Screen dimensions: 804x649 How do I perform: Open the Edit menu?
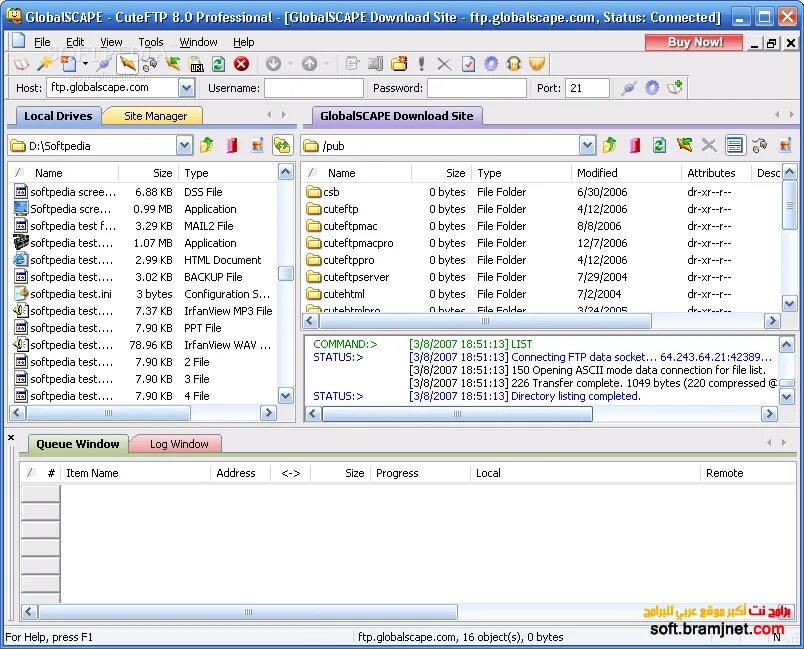click(75, 42)
